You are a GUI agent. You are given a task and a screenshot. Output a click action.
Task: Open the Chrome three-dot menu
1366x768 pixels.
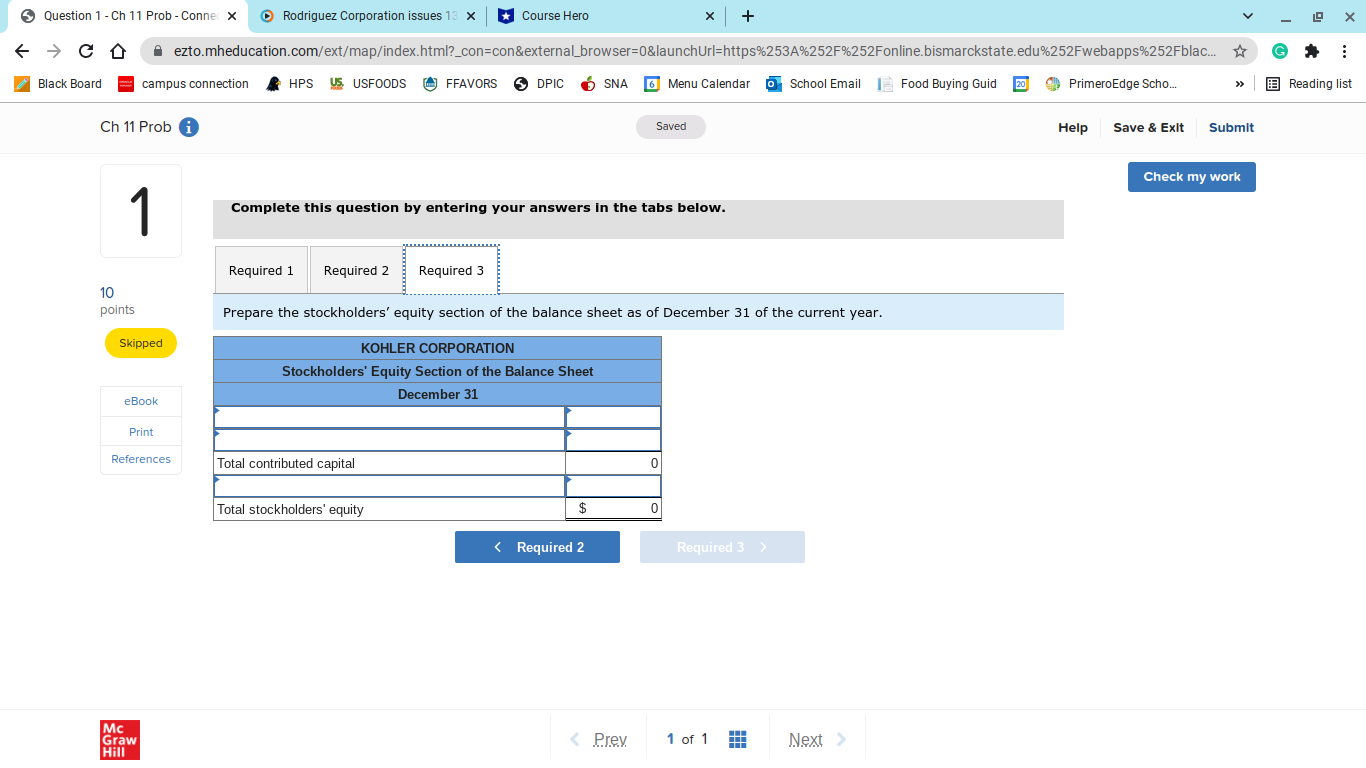(x=1345, y=49)
